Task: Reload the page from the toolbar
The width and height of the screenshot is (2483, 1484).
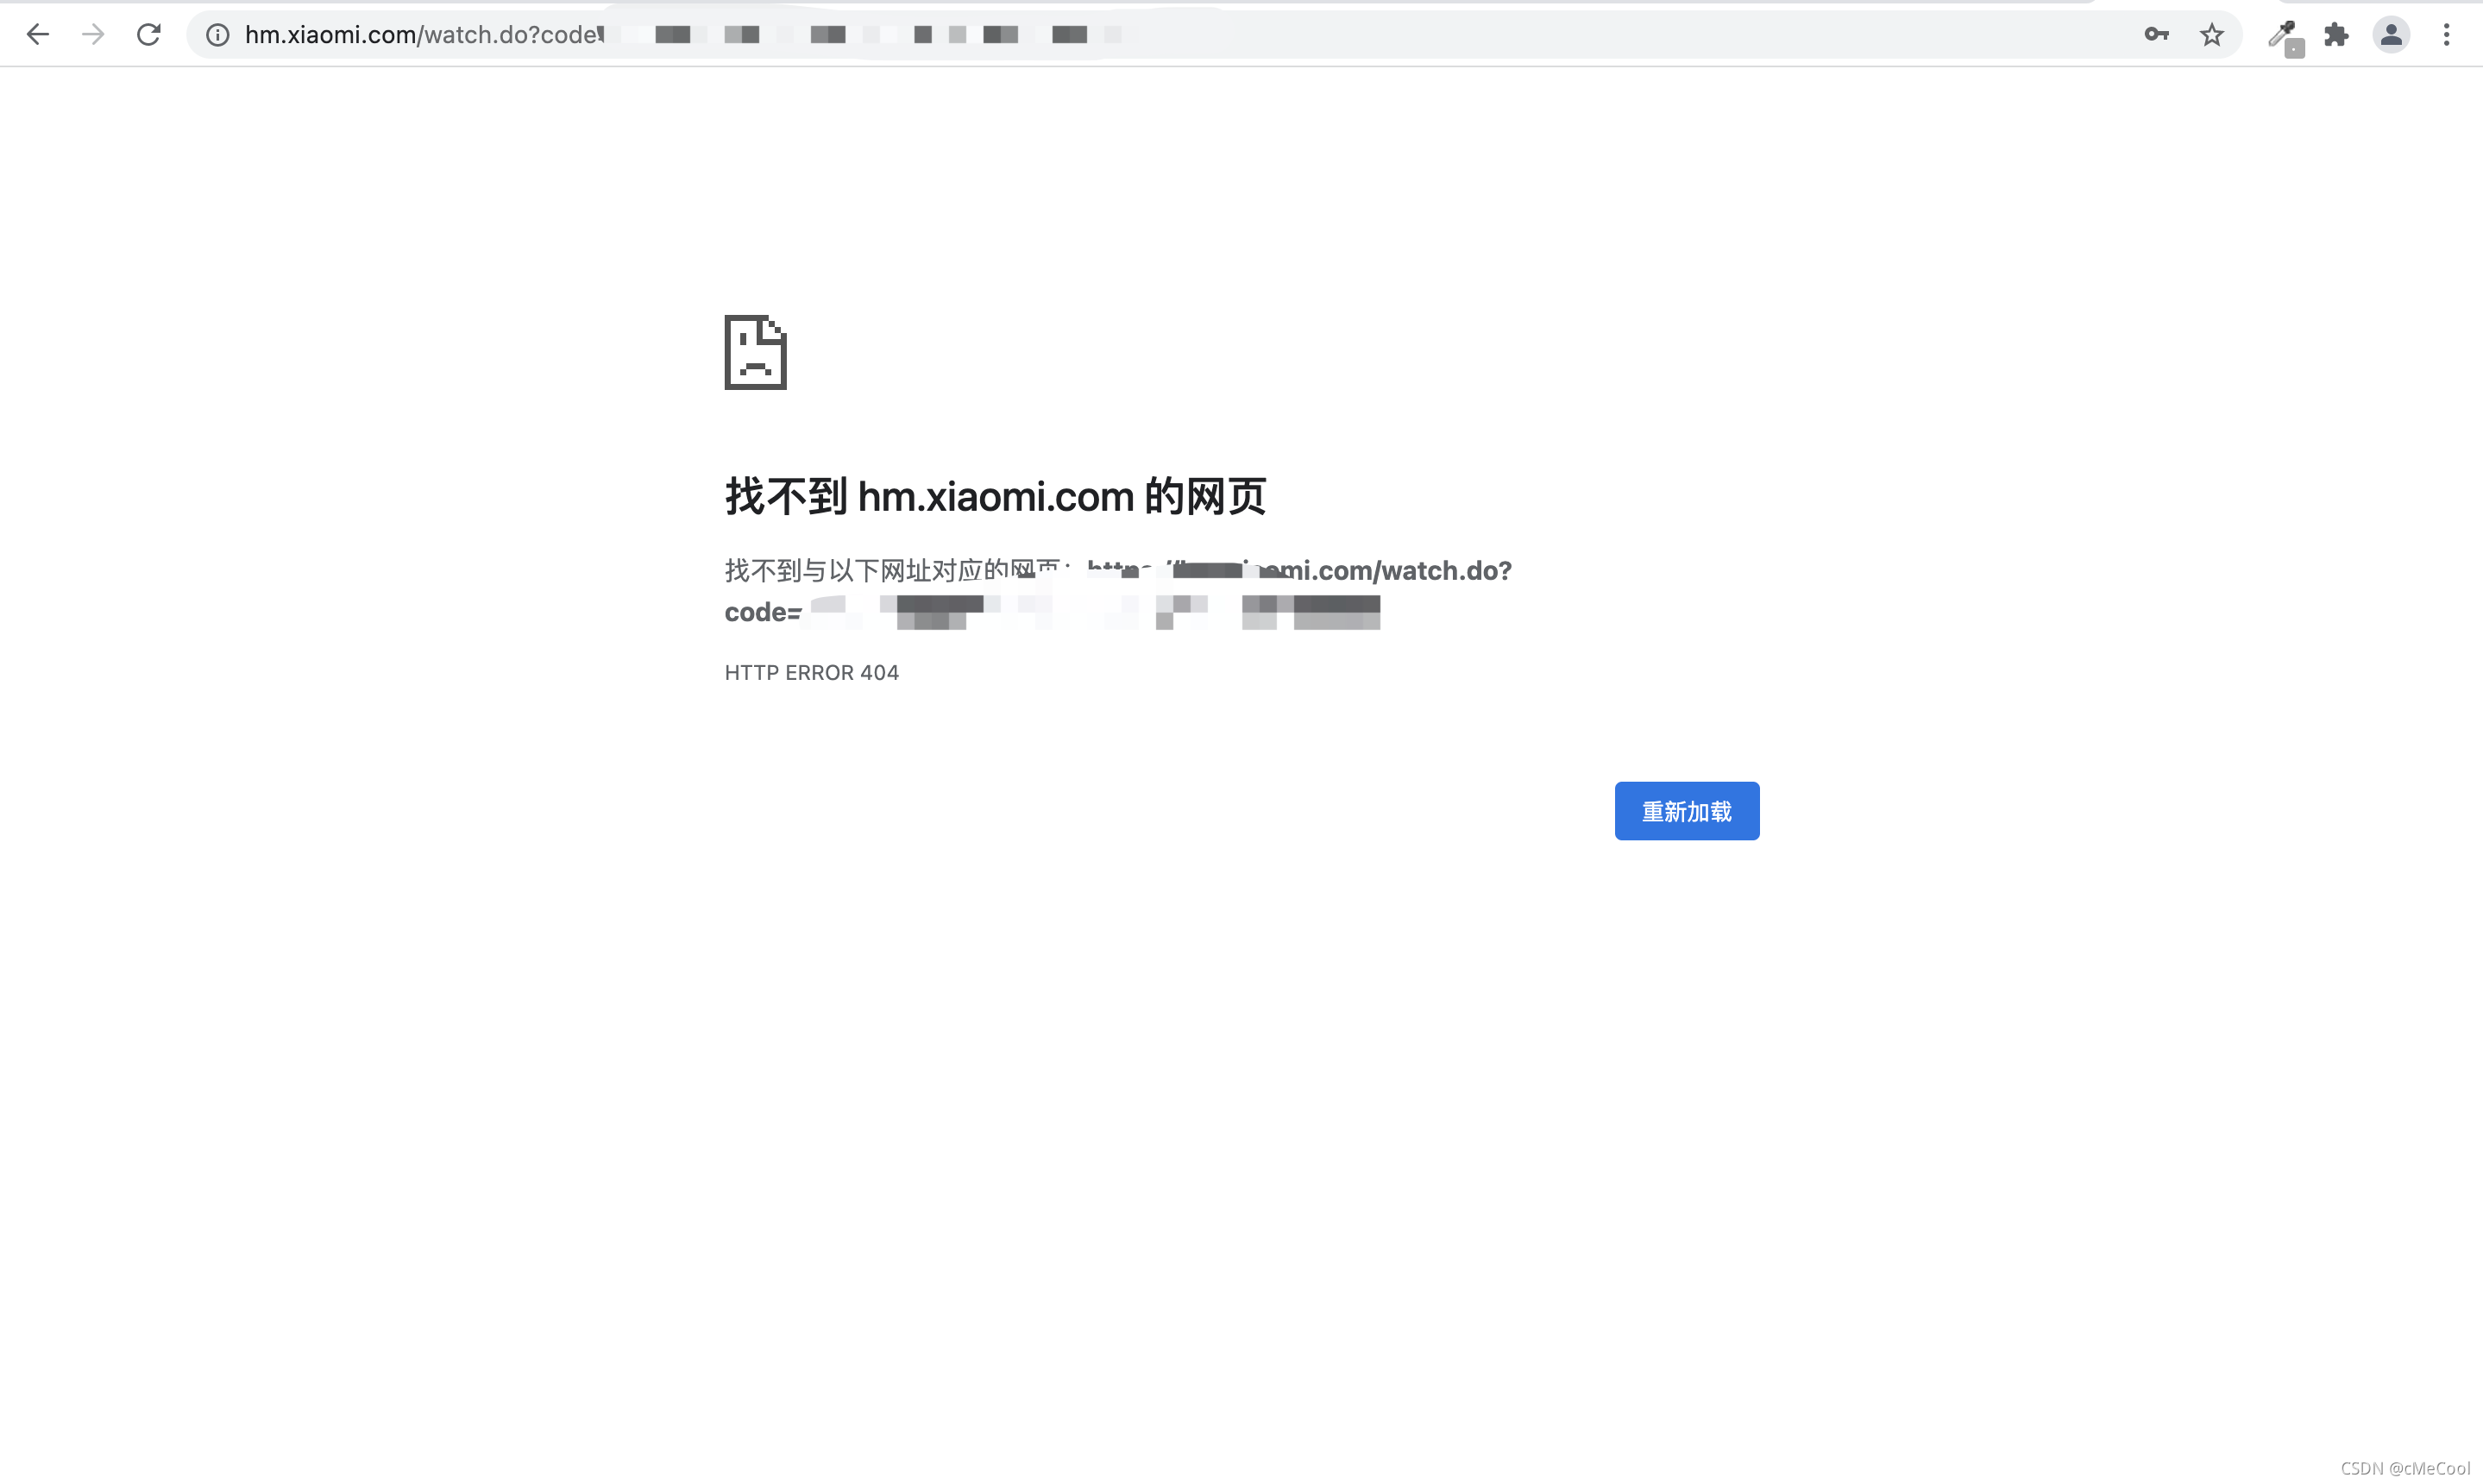Action: coord(149,35)
